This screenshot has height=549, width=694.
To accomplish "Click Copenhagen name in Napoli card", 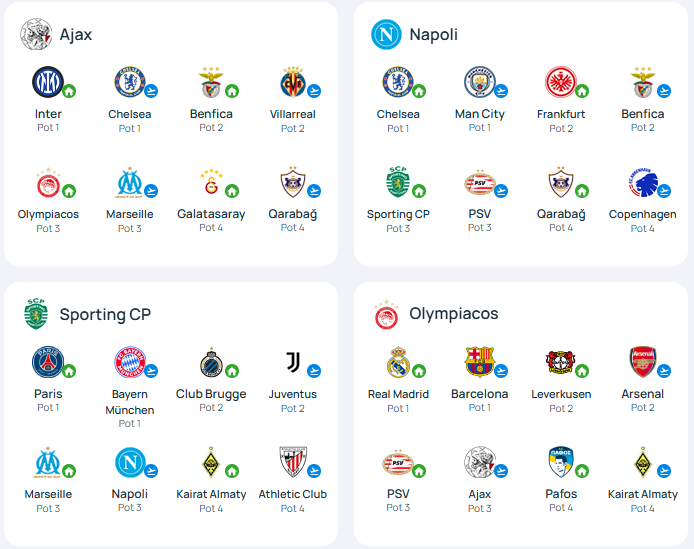I will [642, 214].
